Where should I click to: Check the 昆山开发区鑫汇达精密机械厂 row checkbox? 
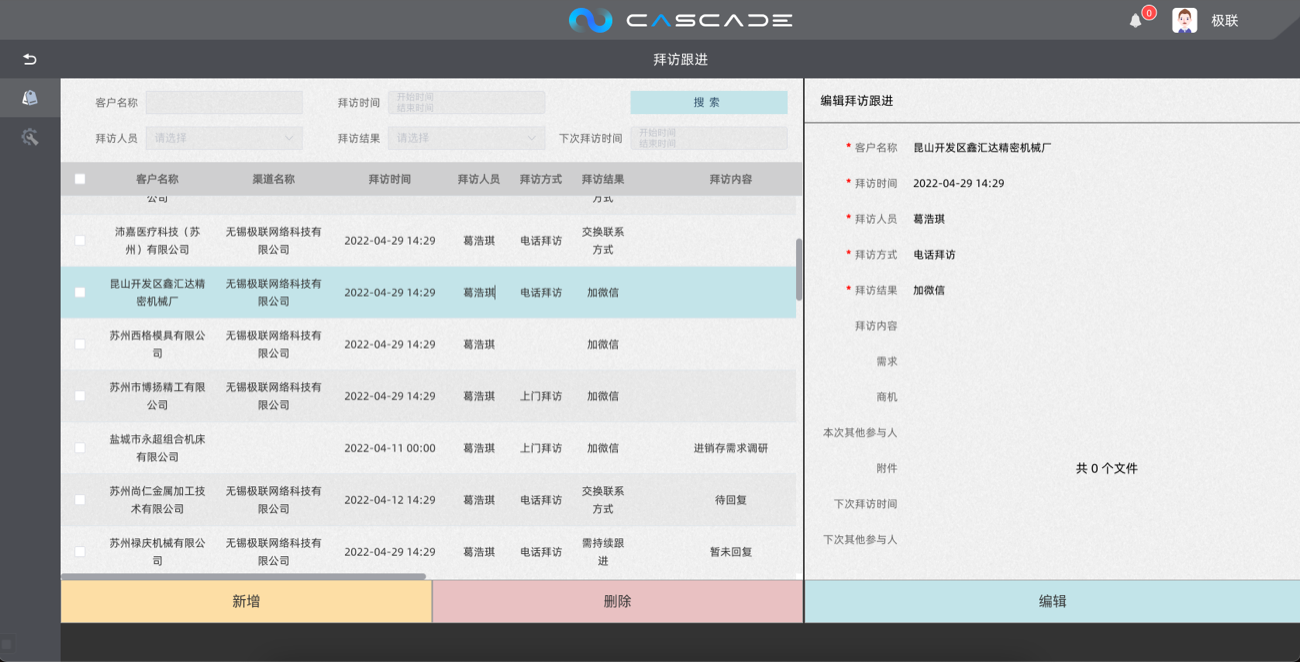(80, 293)
